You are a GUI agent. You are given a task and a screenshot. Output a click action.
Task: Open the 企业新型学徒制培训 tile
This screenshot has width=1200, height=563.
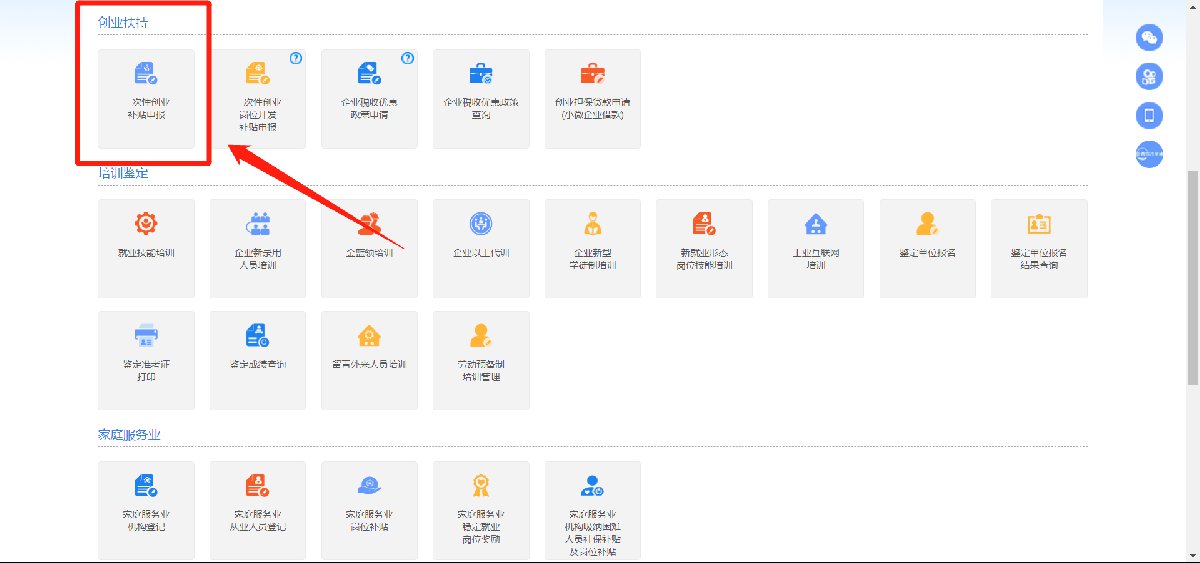[x=593, y=248]
